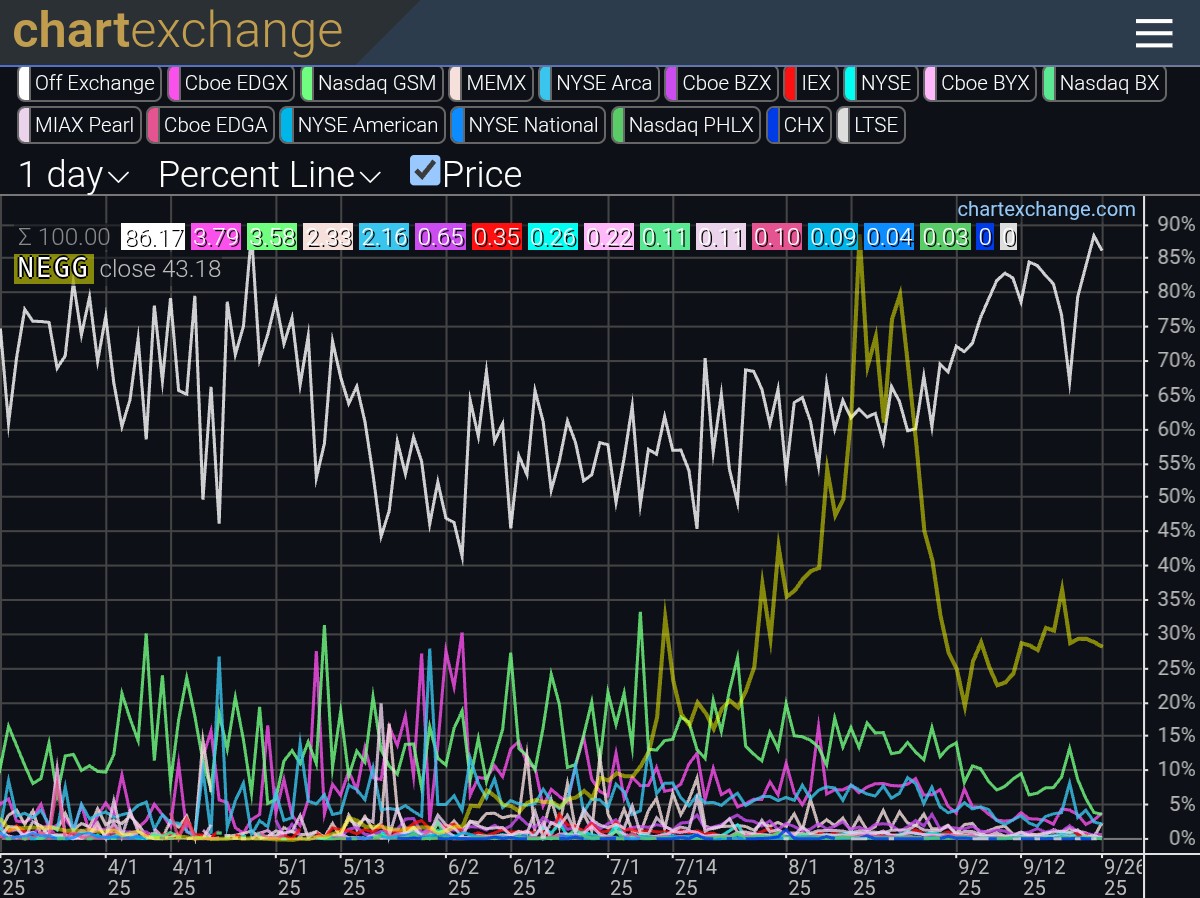Viewport: 1200px width, 898px height.
Task: Click the 7/14 25 date label
Action: (696, 875)
